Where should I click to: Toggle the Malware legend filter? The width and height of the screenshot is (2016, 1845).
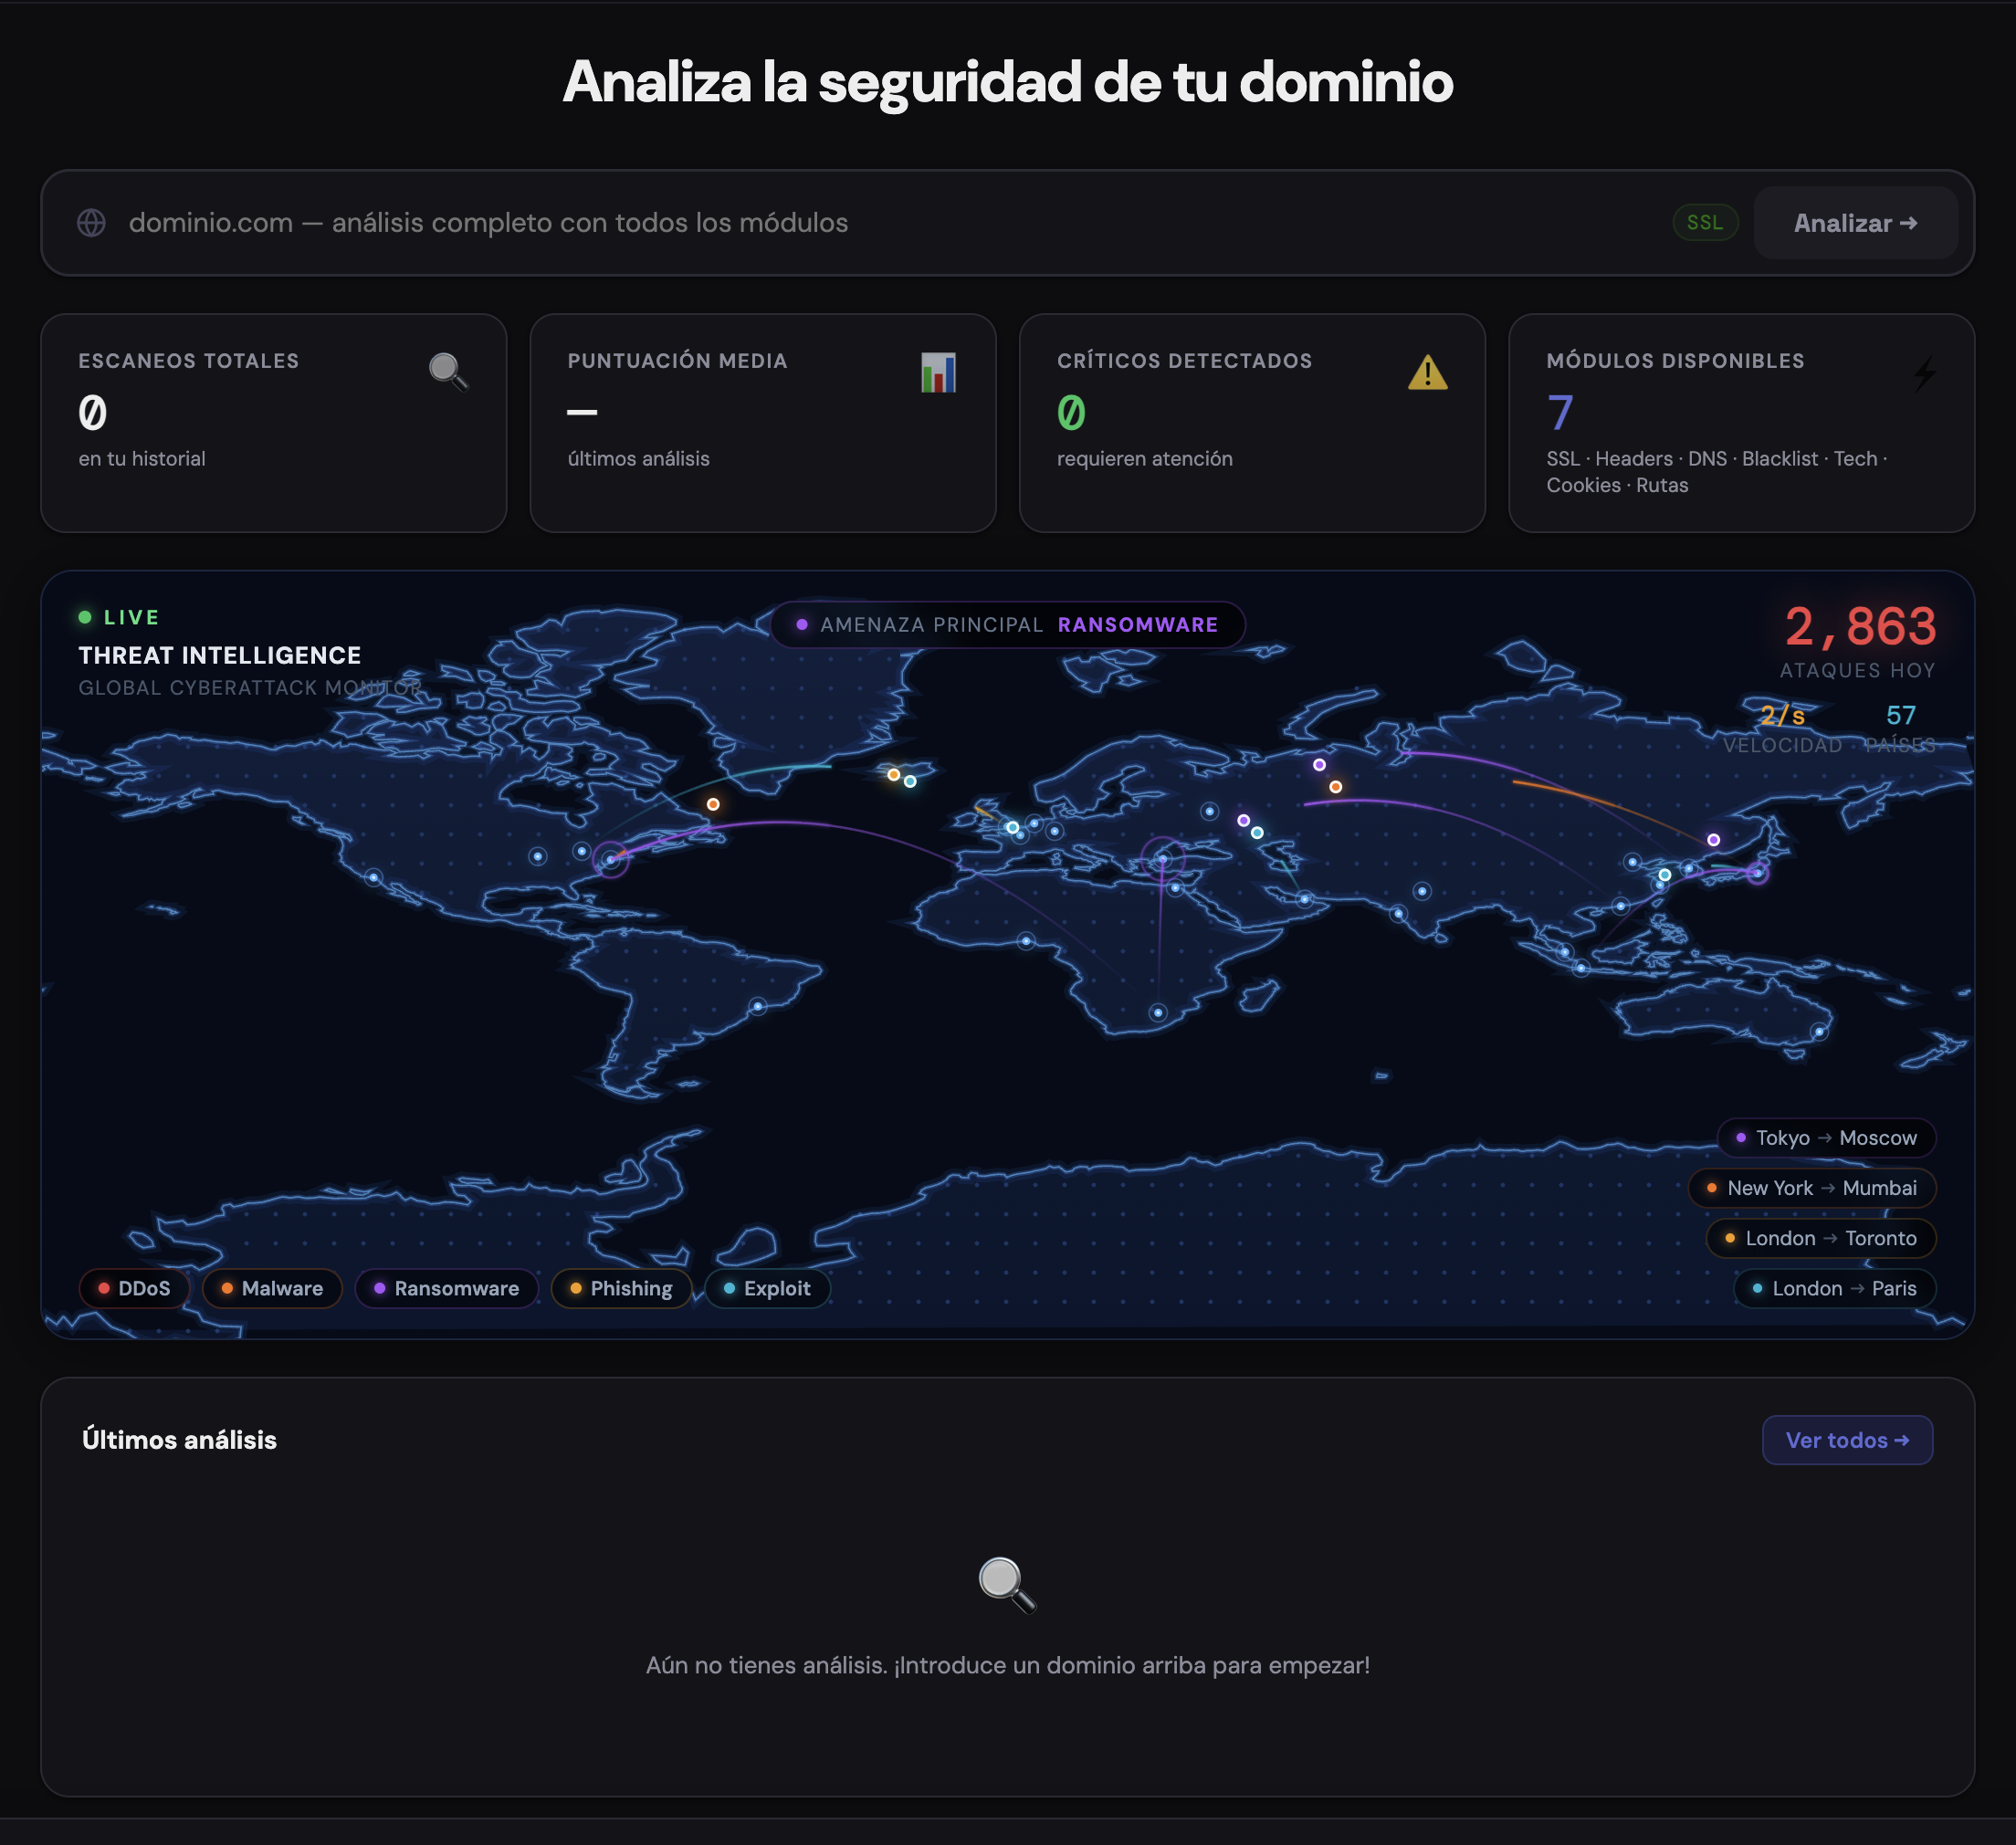(x=272, y=1288)
